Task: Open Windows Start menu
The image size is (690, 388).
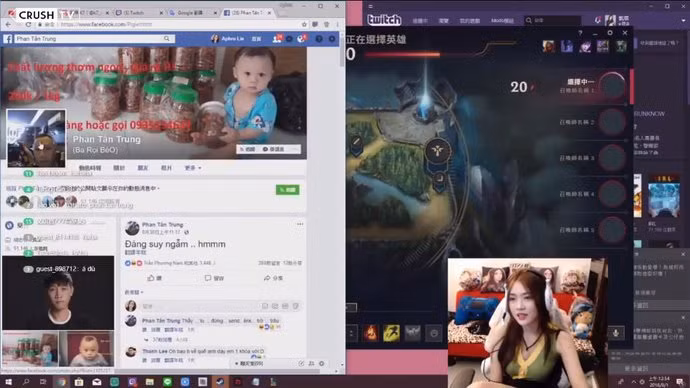Action: pyautogui.click(x=8, y=382)
